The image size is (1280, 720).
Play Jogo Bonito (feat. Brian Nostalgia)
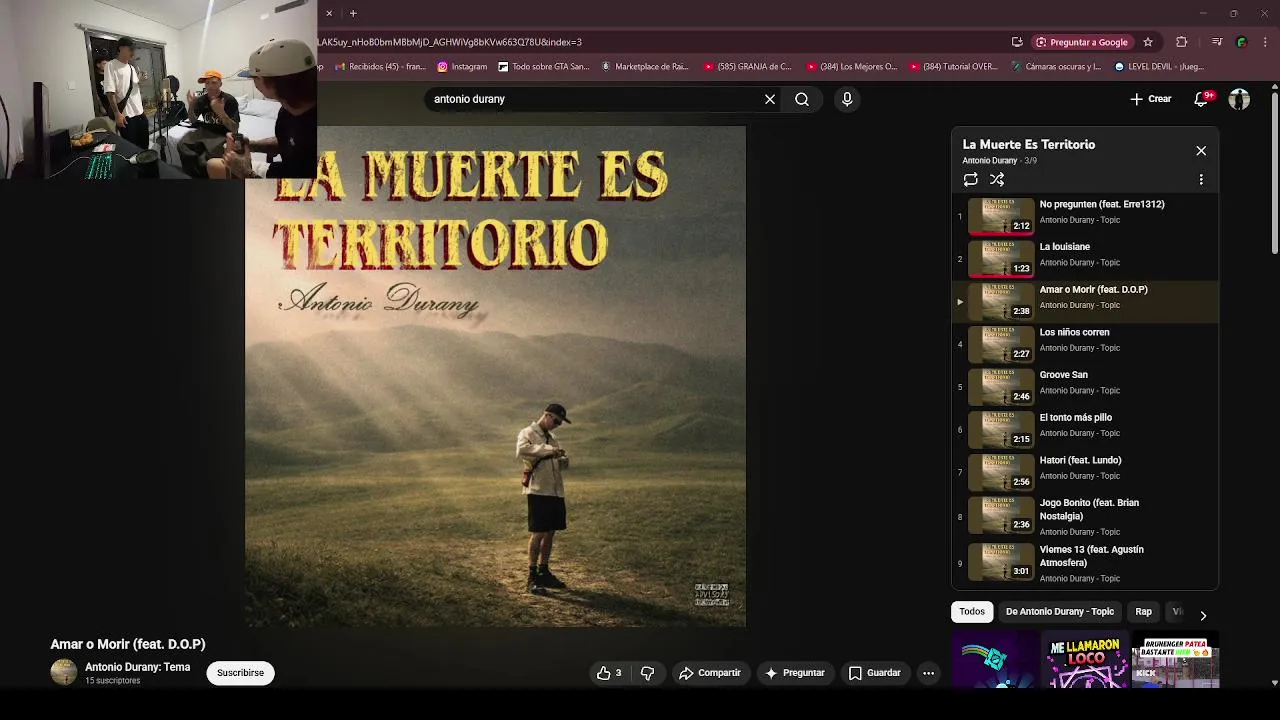point(1085,516)
